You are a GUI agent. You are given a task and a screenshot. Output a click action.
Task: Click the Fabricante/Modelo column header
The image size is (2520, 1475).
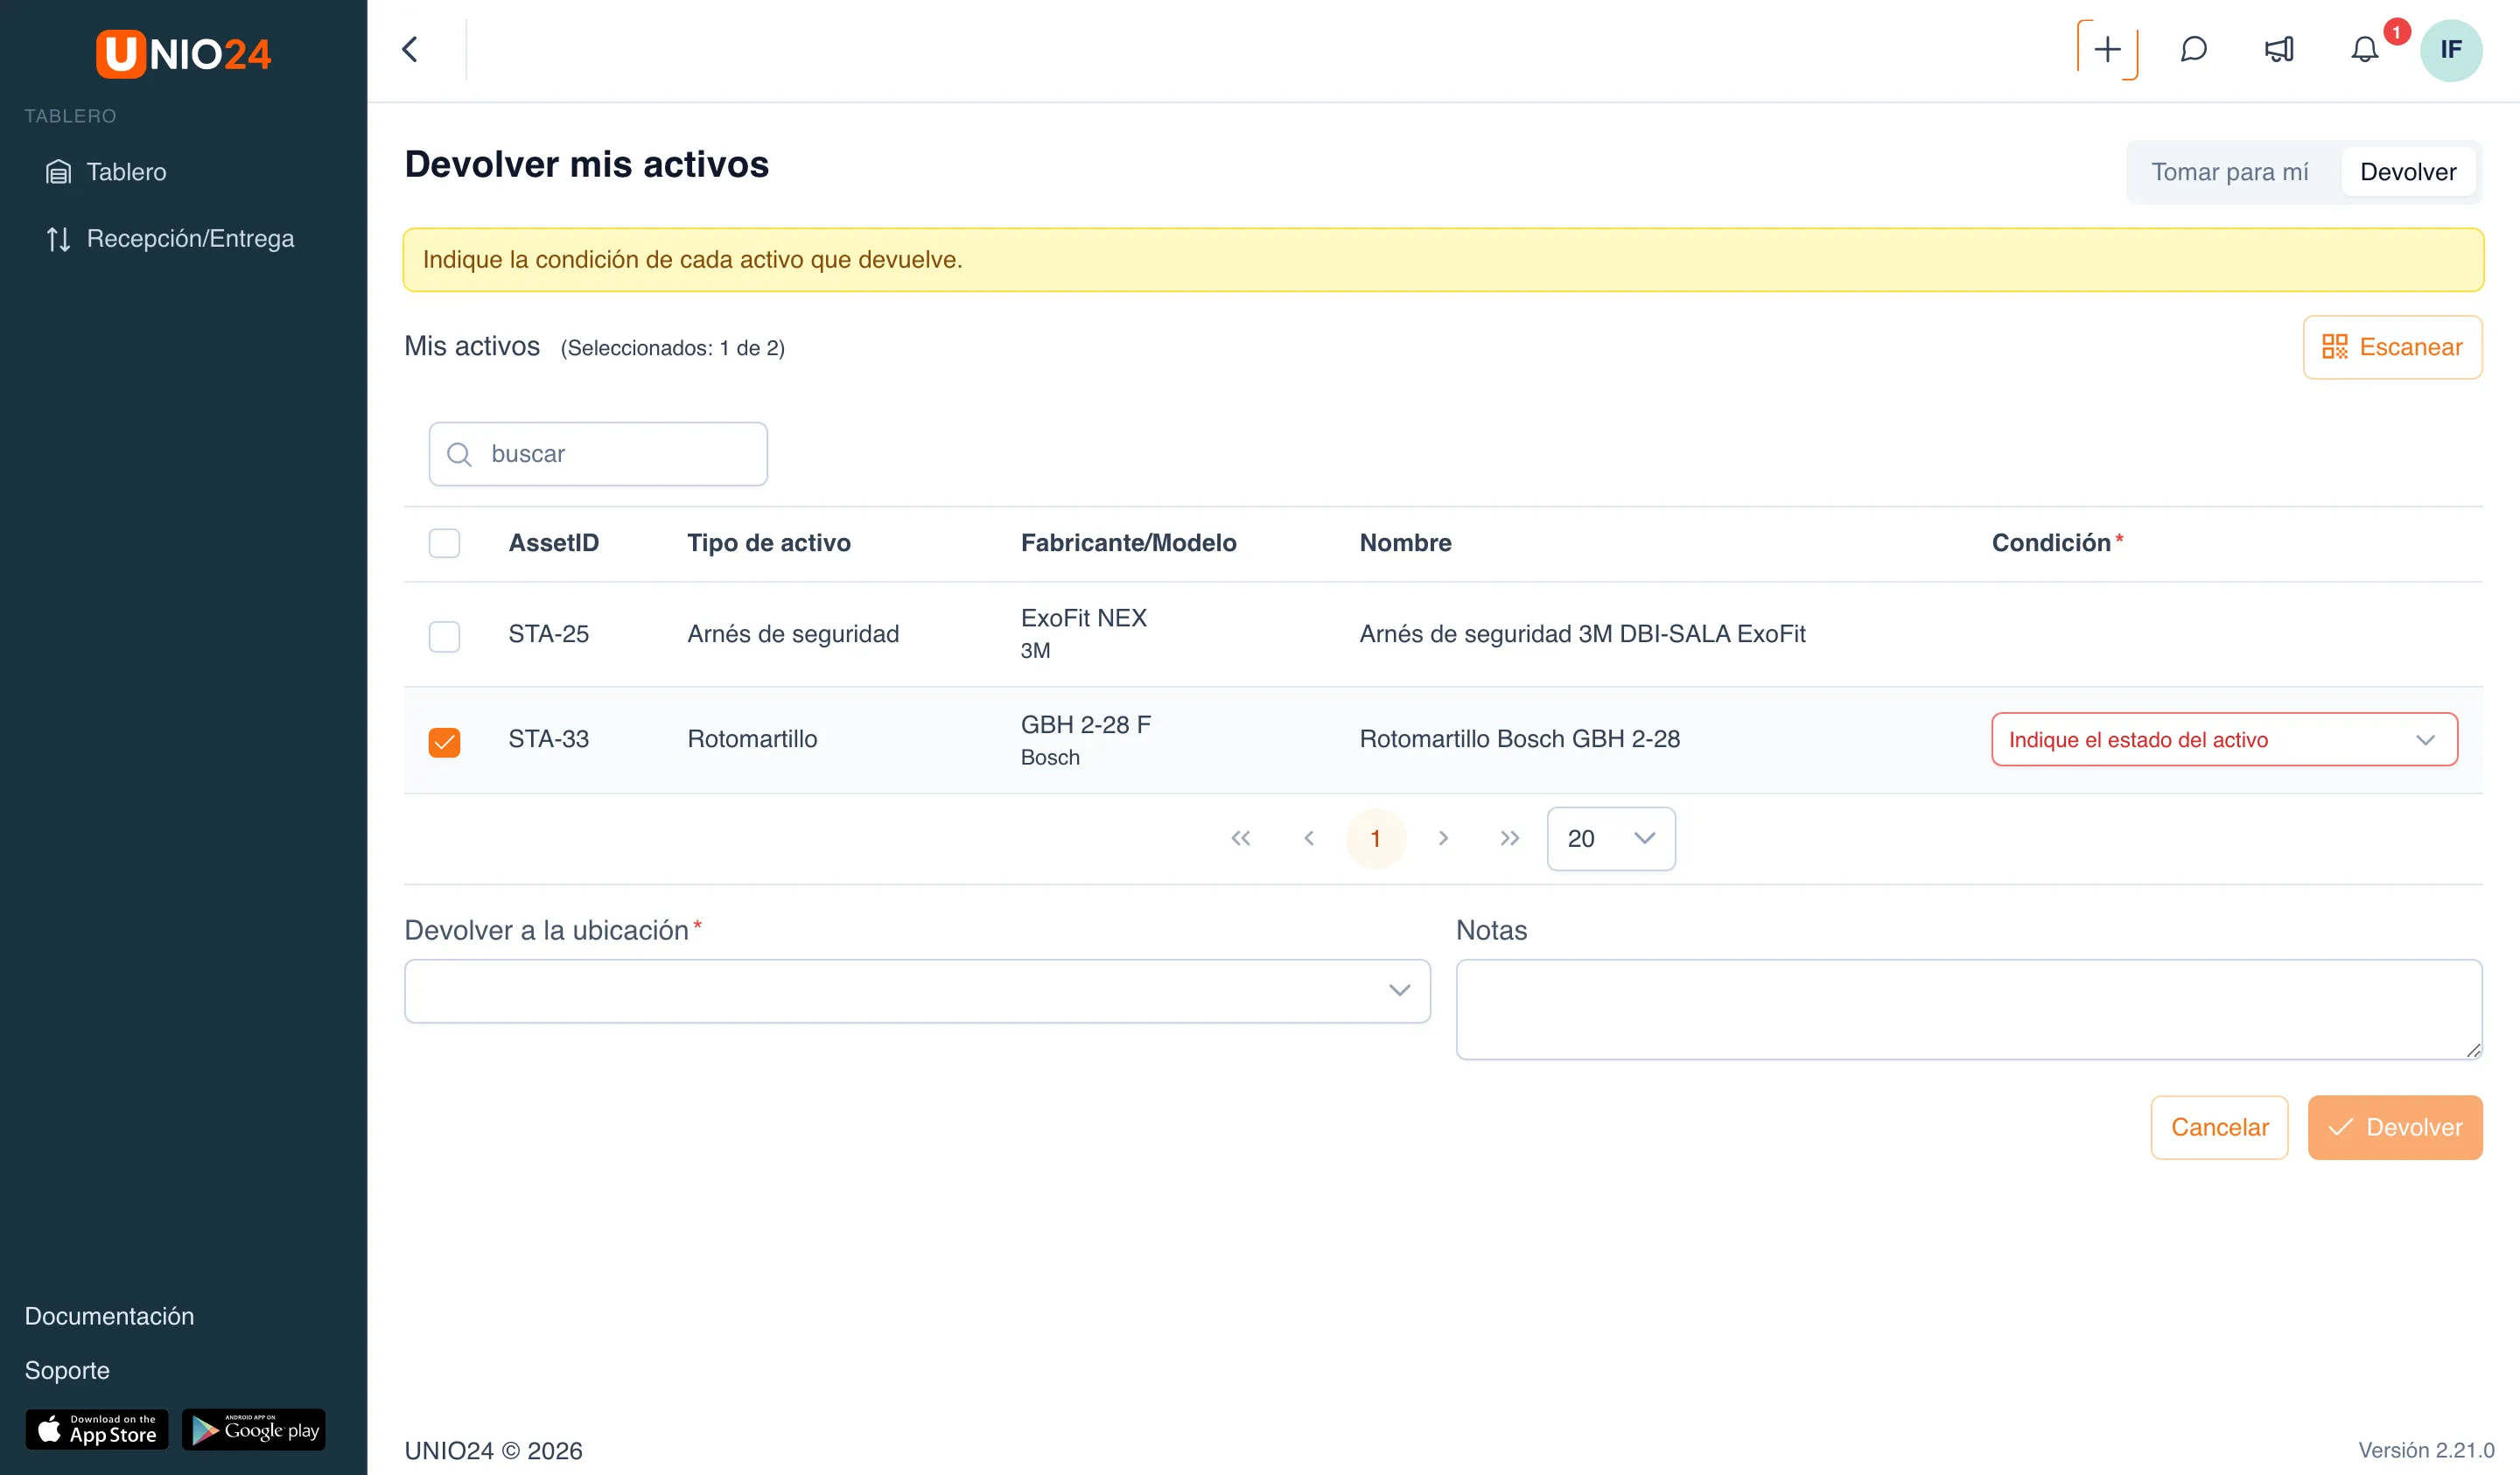pyautogui.click(x=1128, y=543)
